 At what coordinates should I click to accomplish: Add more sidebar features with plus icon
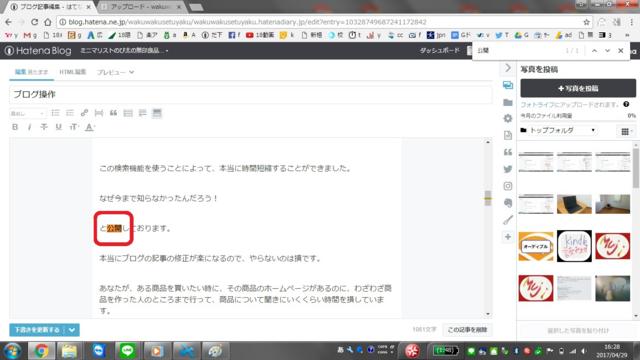click(508, 237)
